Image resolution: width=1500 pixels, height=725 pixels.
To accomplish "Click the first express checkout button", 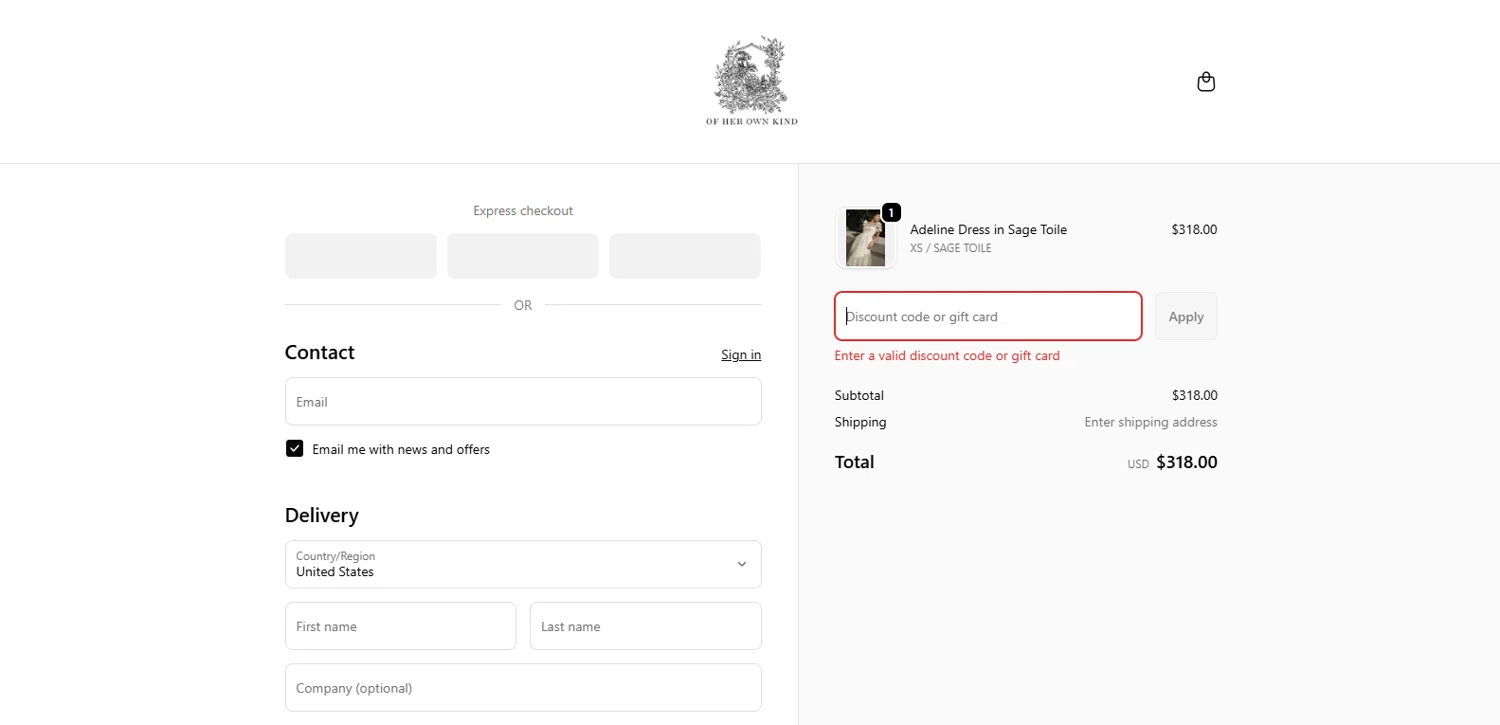I will tap(361, 256).
